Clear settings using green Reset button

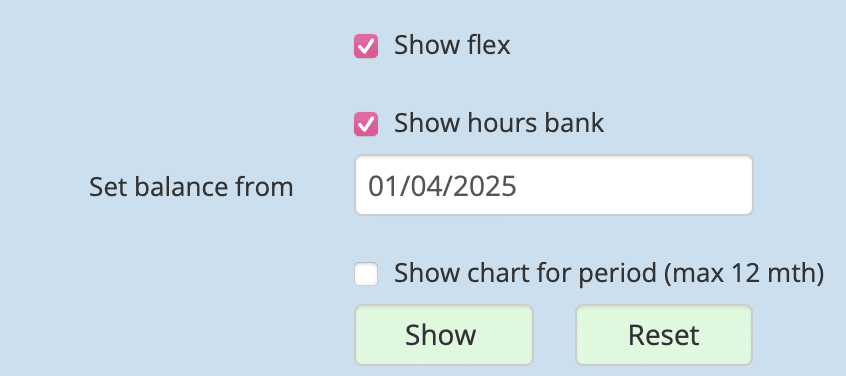664,335
